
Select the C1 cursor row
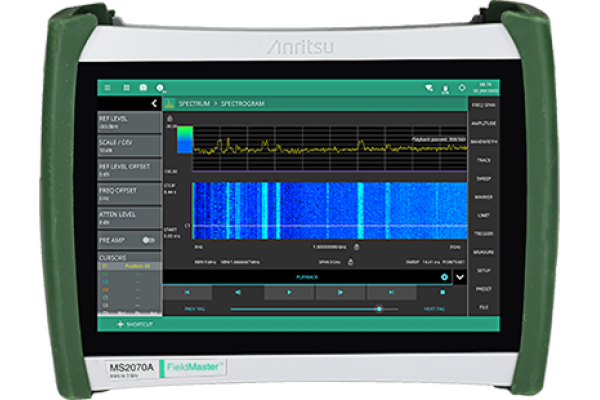pyautogui.click(x=129, y=266)
